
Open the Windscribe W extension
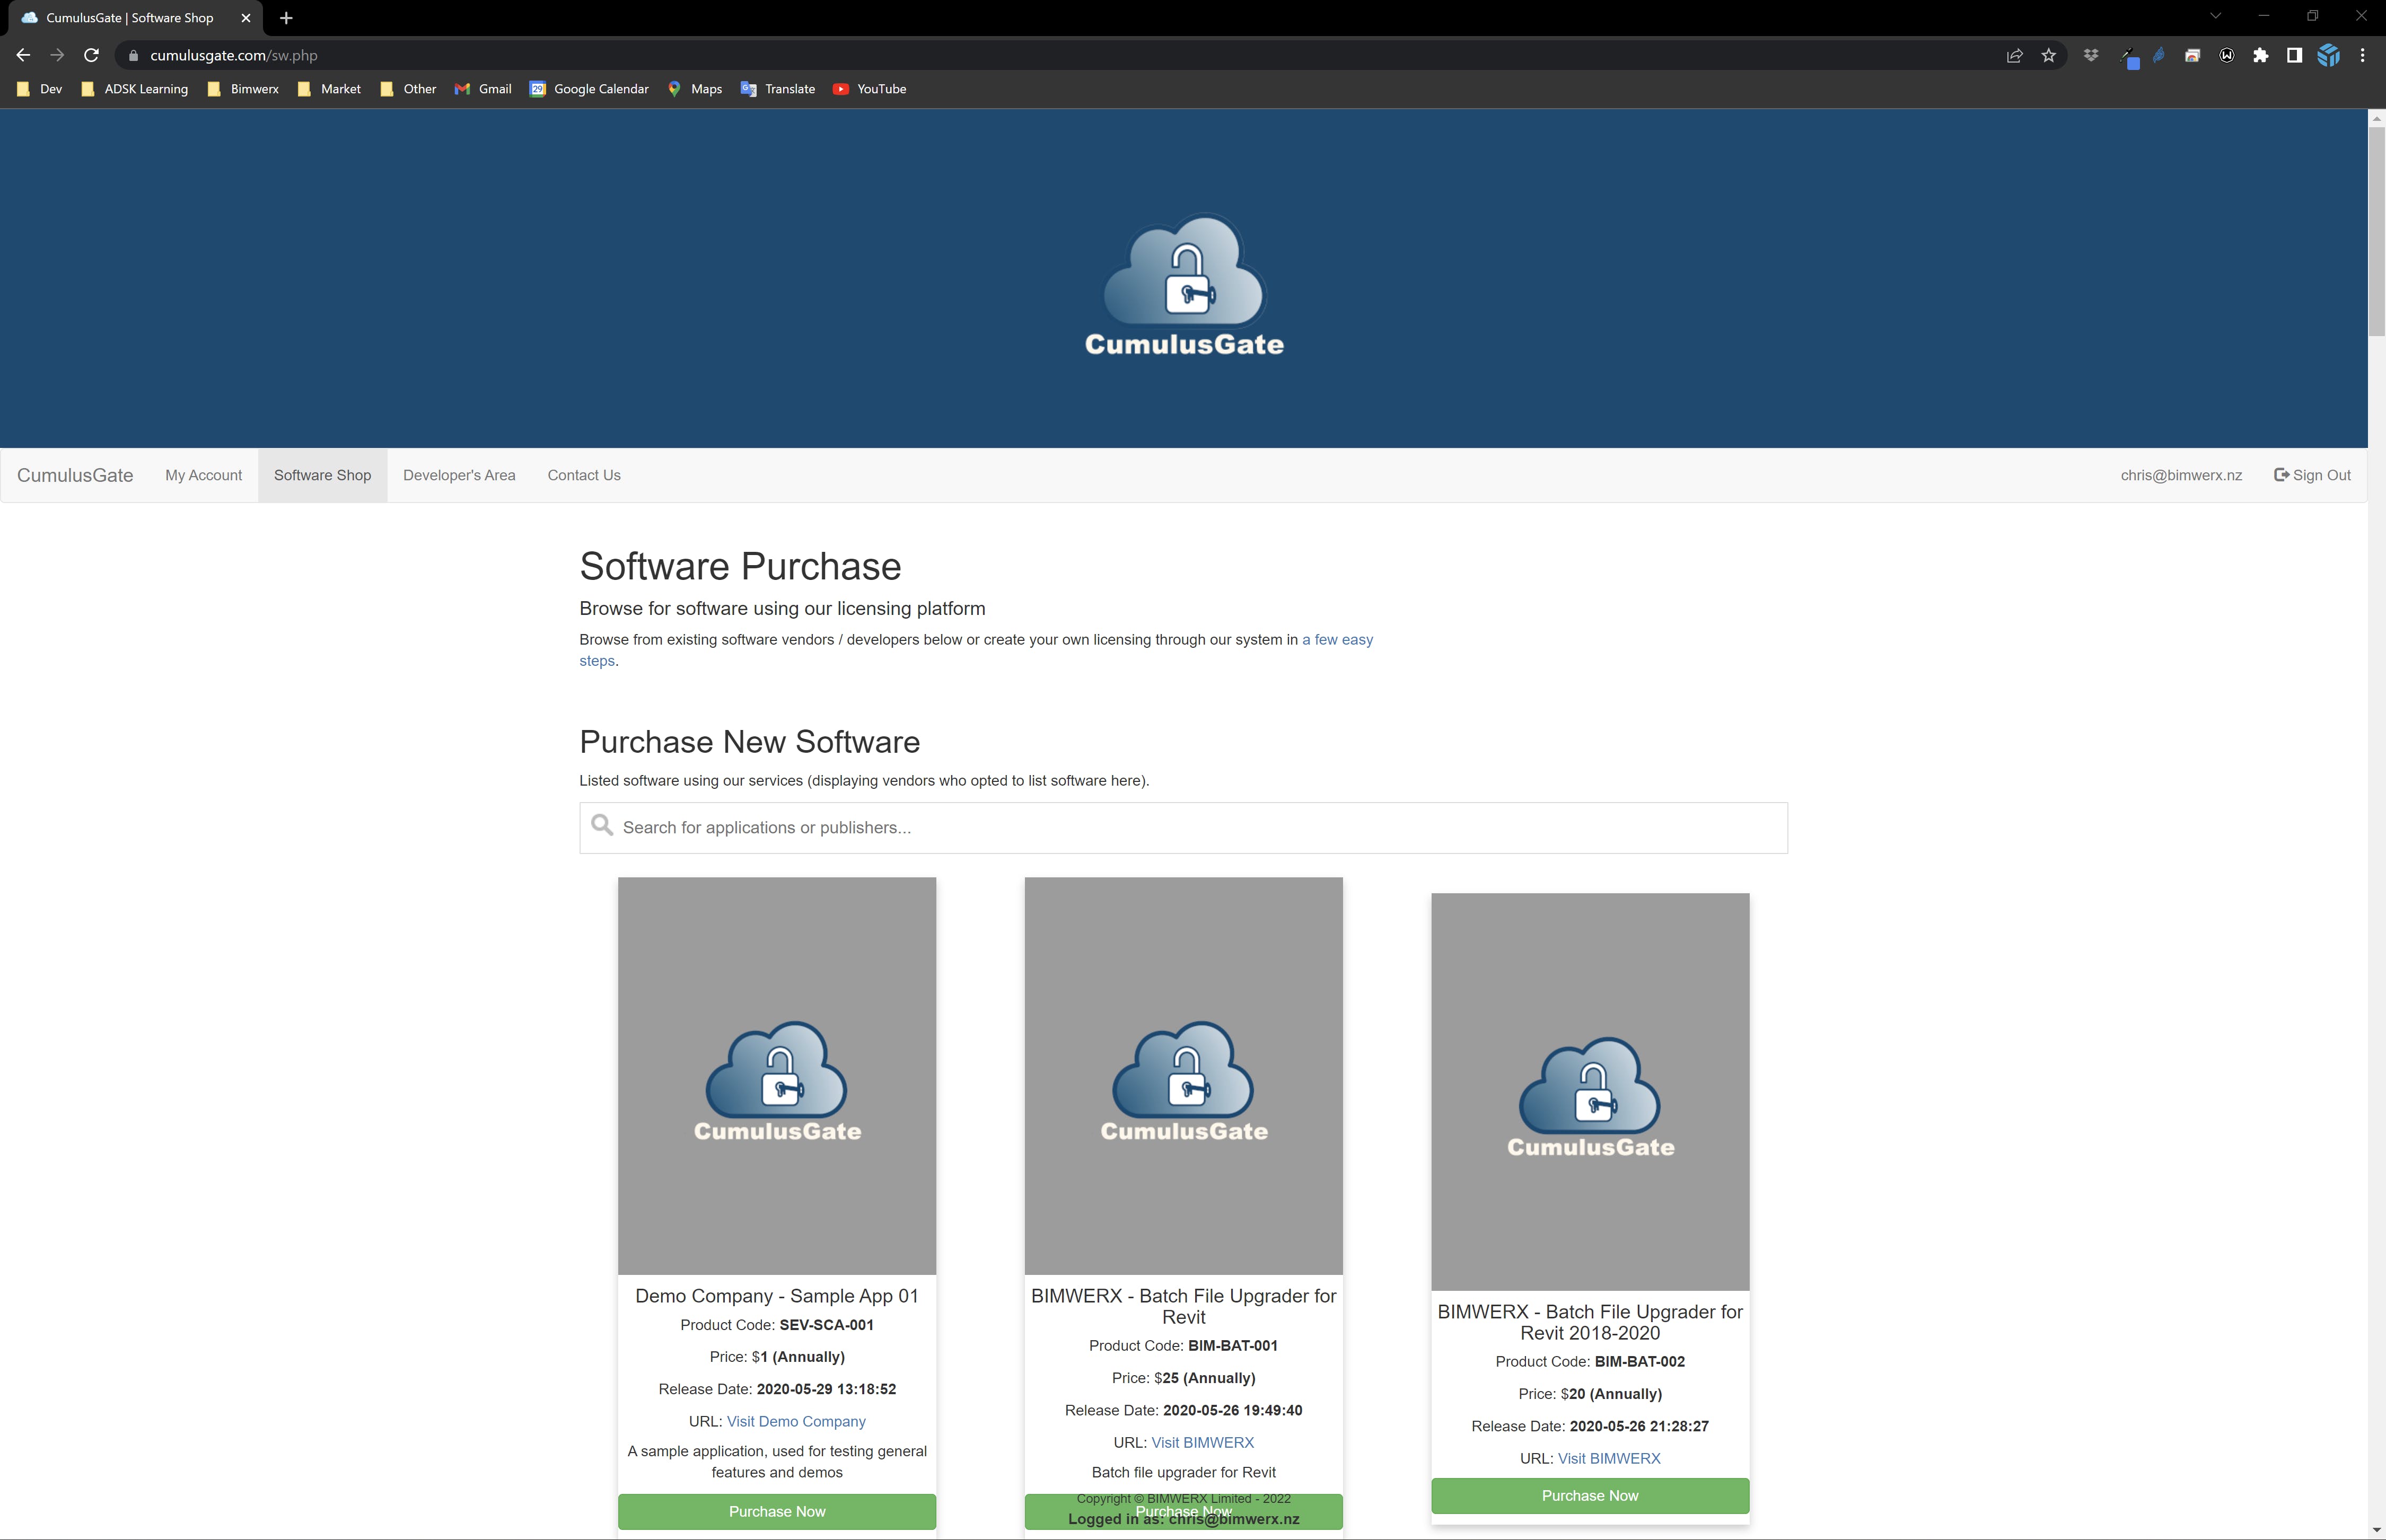coord(2226,56)
